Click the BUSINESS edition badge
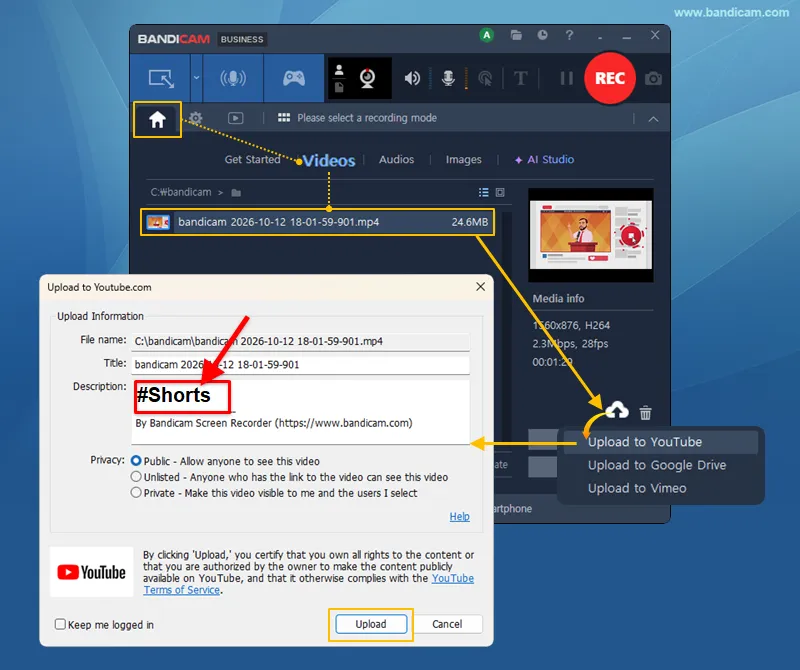This screenshot has height=670, width=800. click(242, 39)
